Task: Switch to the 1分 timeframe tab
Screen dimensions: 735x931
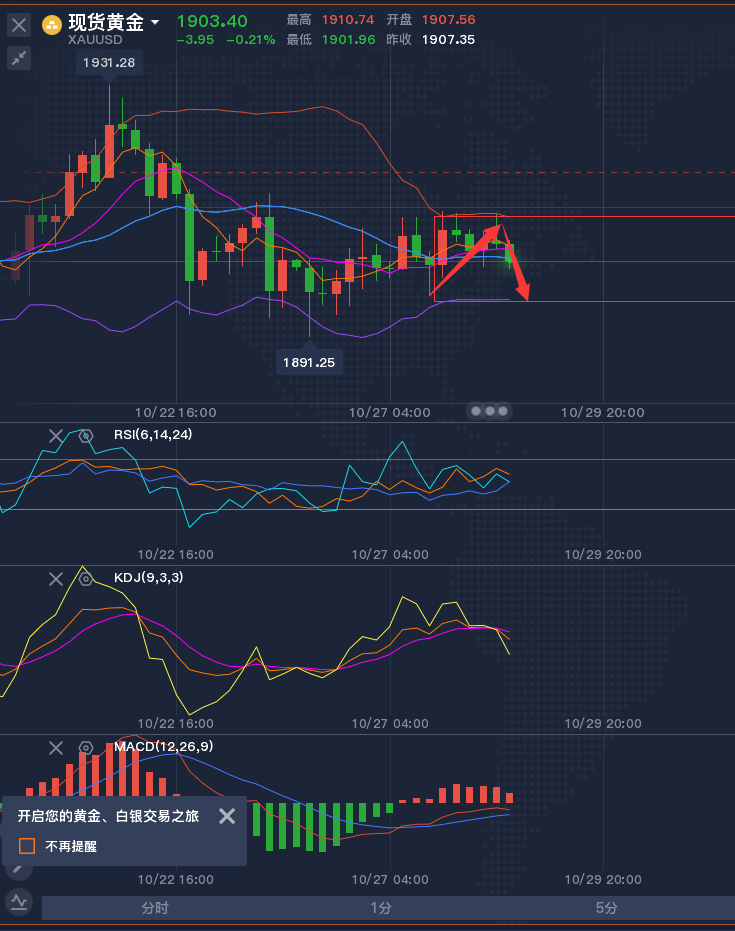Action: (381, 908)
